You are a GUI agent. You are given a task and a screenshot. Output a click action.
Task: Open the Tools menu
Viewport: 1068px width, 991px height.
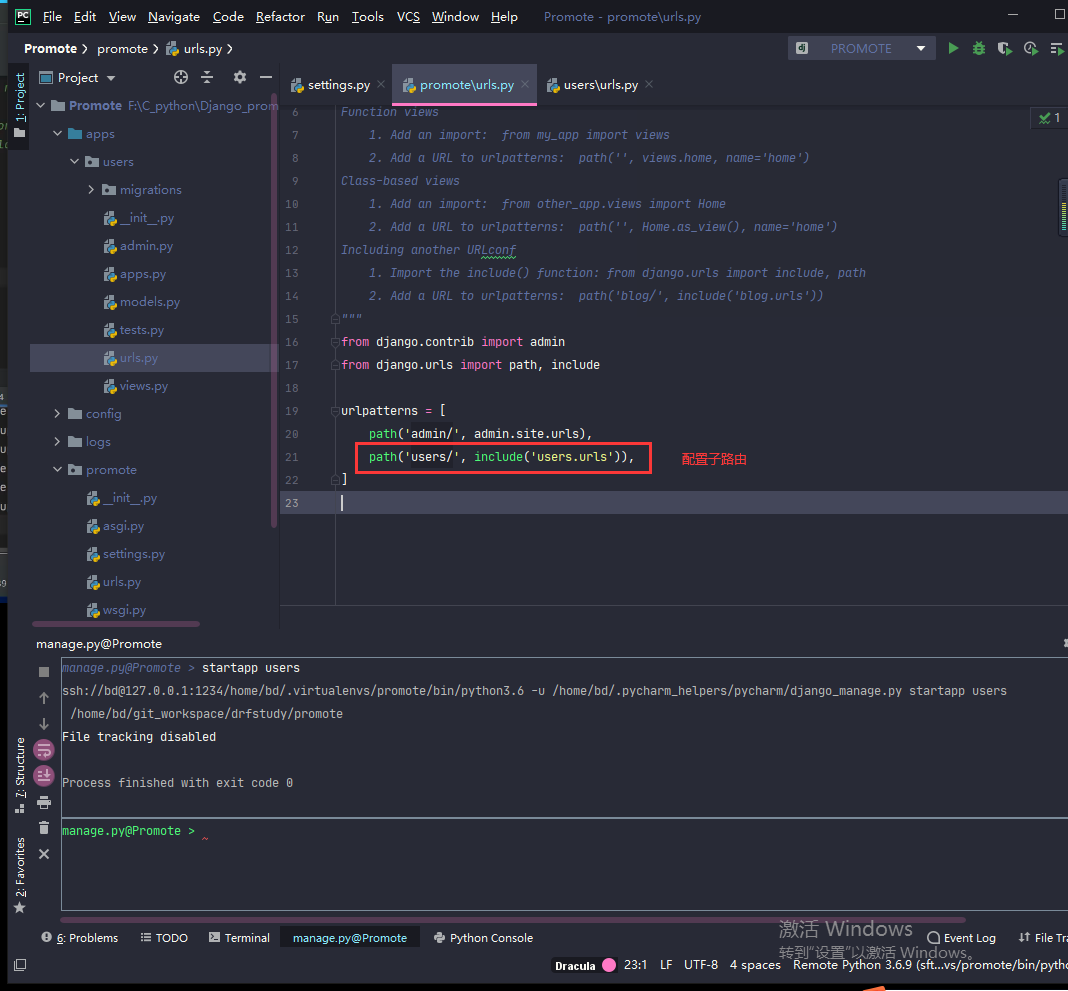[367, 16]
